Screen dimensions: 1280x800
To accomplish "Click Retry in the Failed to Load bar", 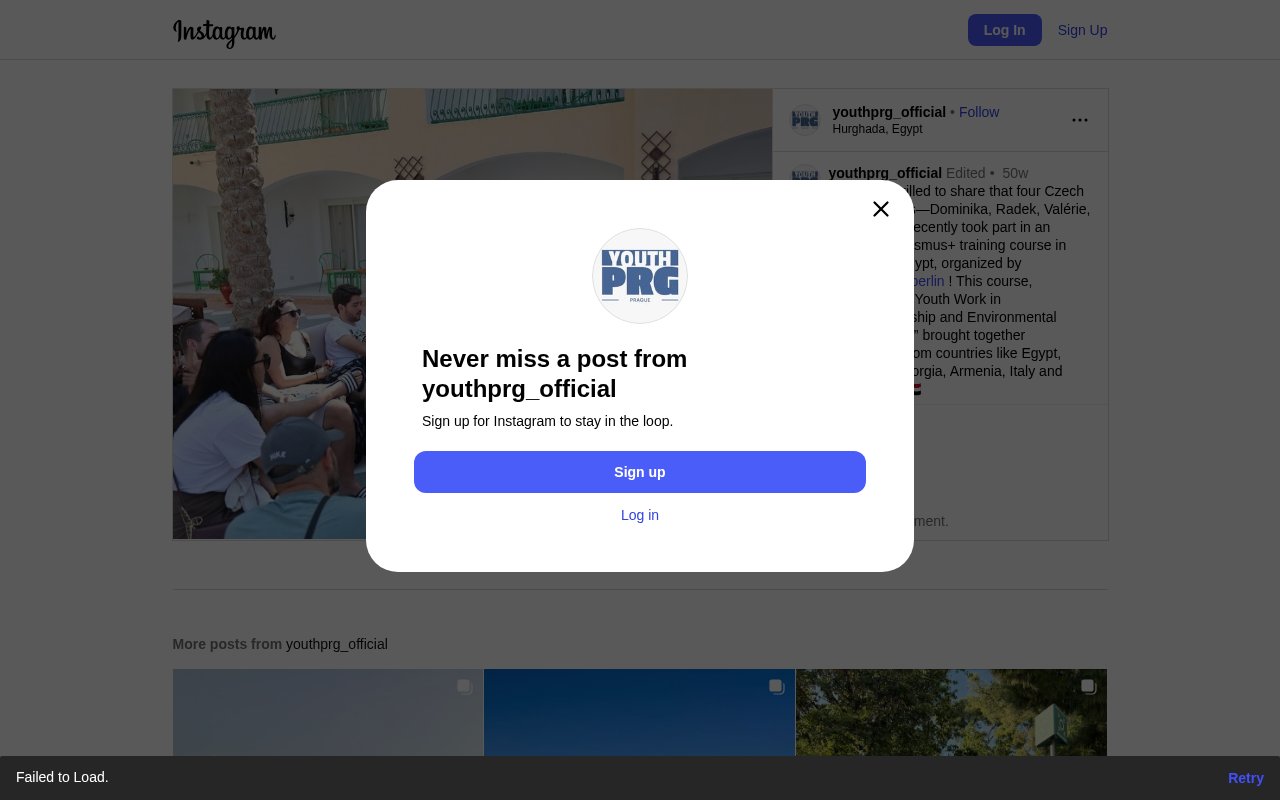I will [1246, 778].
